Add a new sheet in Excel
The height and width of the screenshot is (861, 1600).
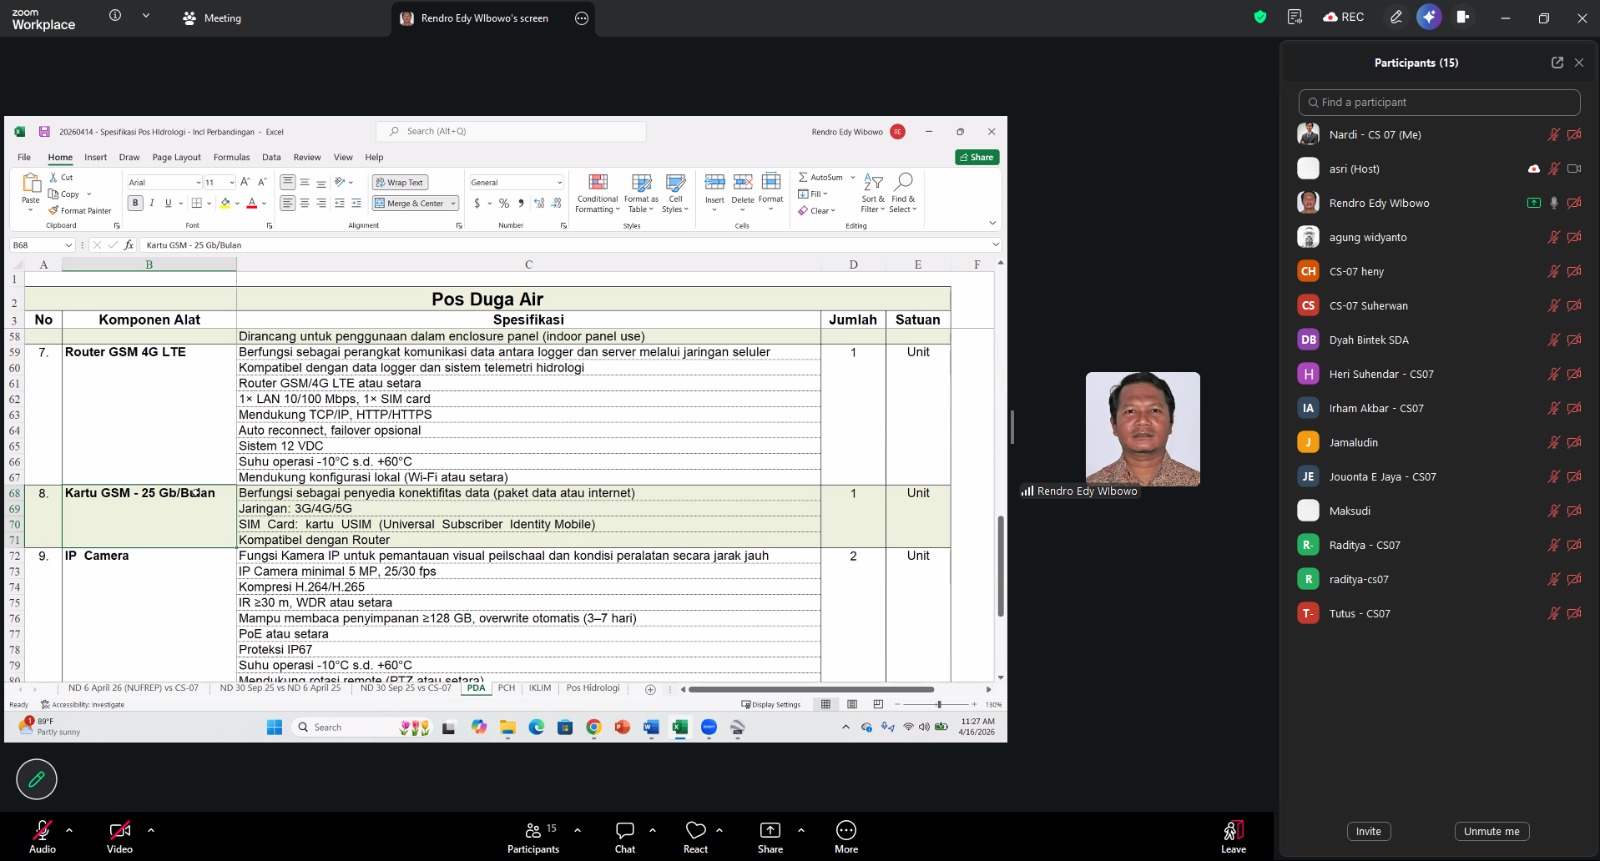tap(650, 689)
